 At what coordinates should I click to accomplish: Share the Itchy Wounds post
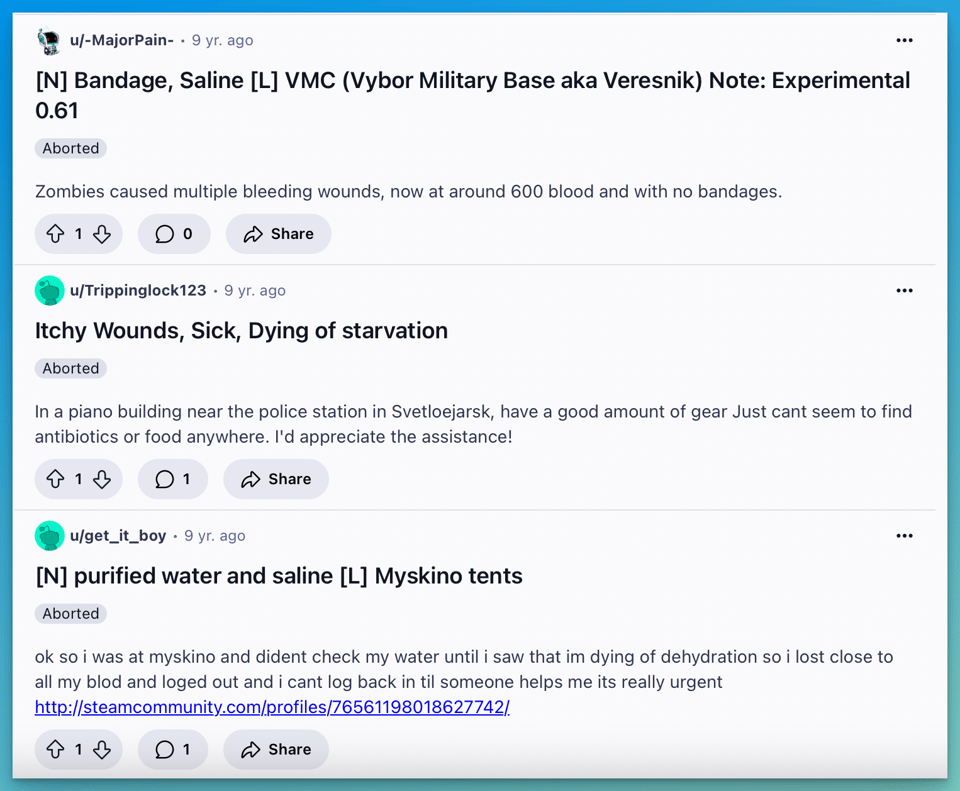276,479
